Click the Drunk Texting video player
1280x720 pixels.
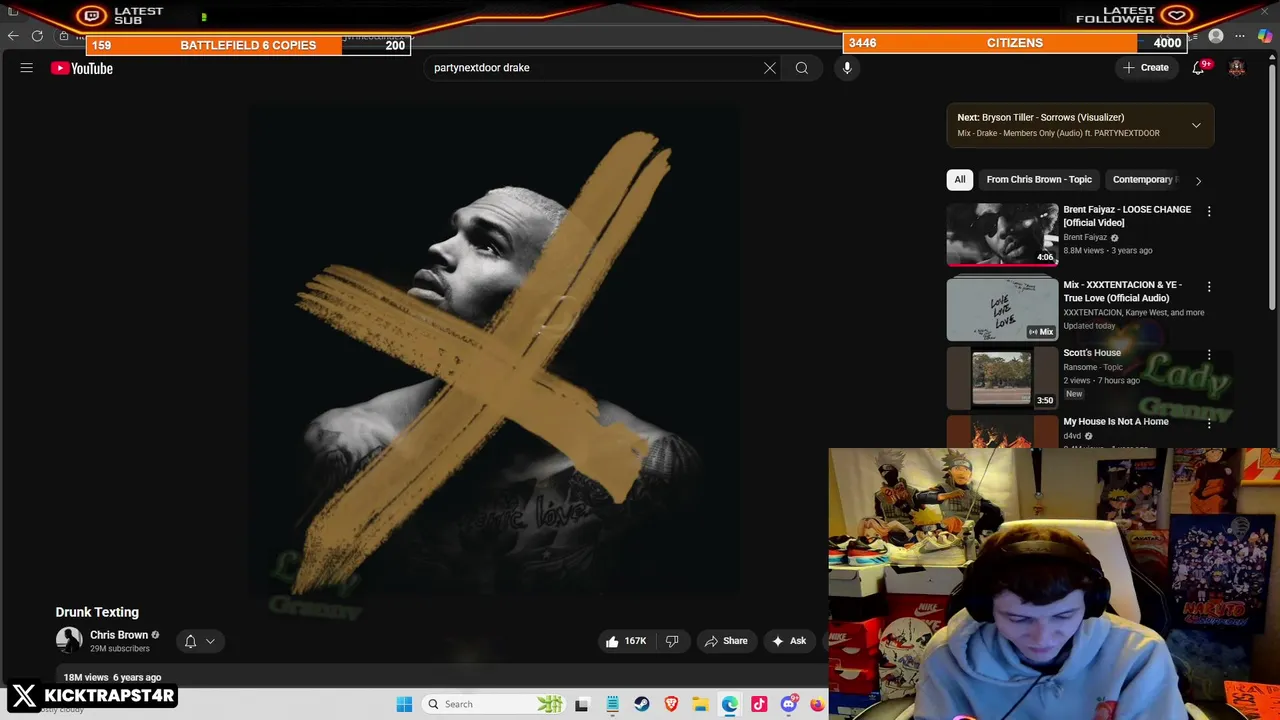click(x=495, y=350)
